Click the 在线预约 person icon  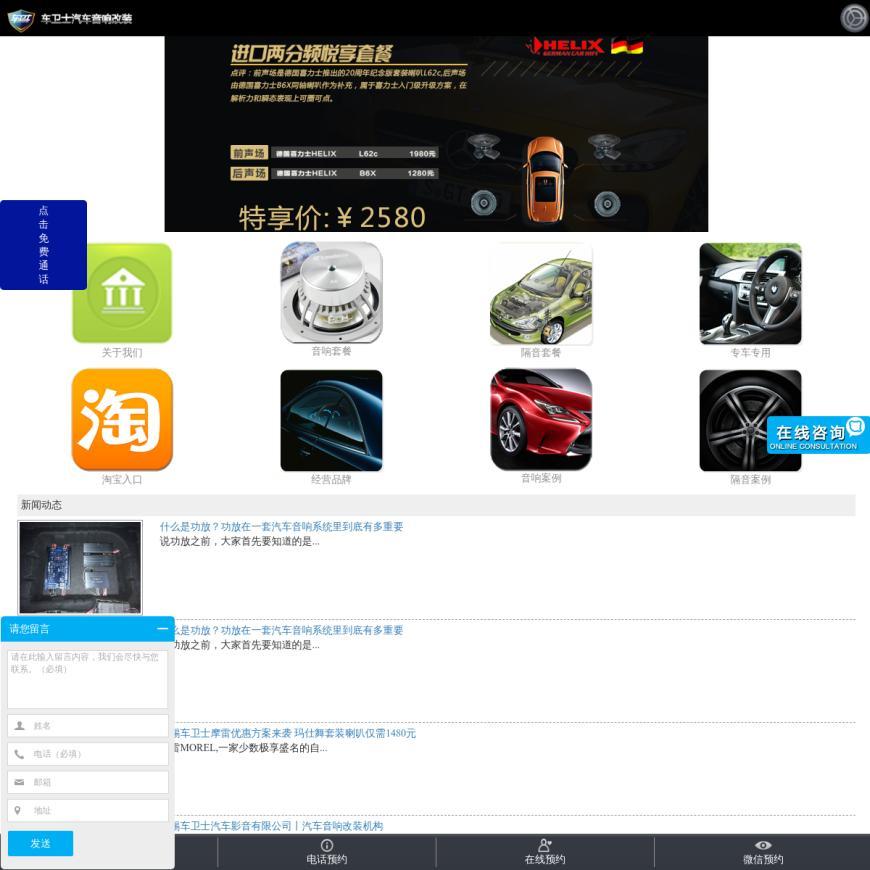tap(545, 845)
